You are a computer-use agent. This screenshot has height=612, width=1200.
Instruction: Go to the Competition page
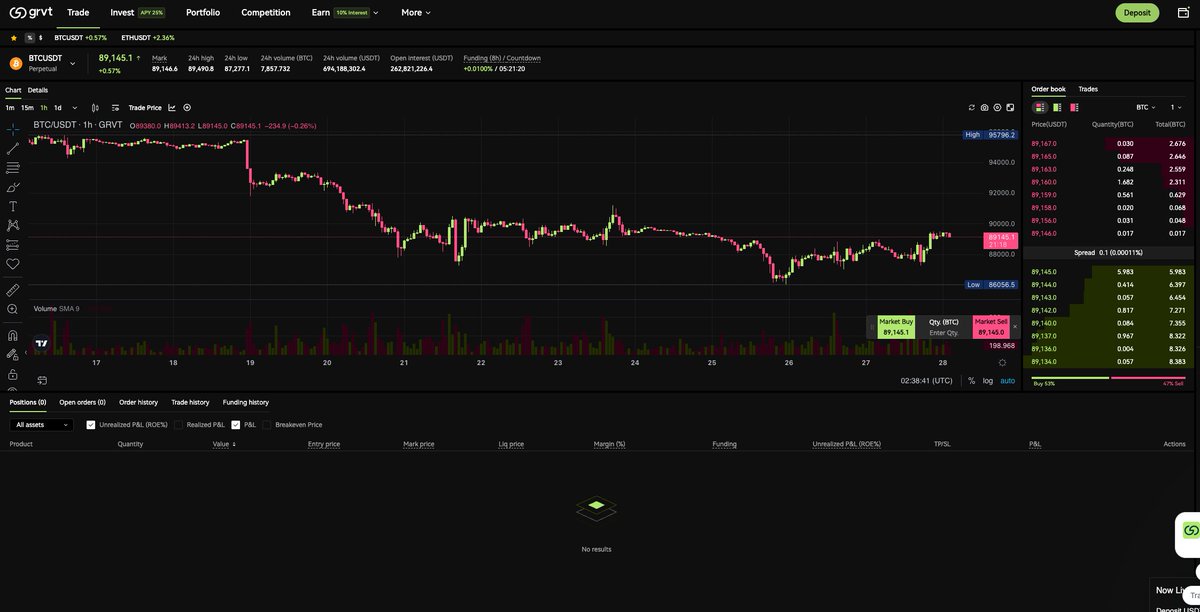tap(266, 12)
